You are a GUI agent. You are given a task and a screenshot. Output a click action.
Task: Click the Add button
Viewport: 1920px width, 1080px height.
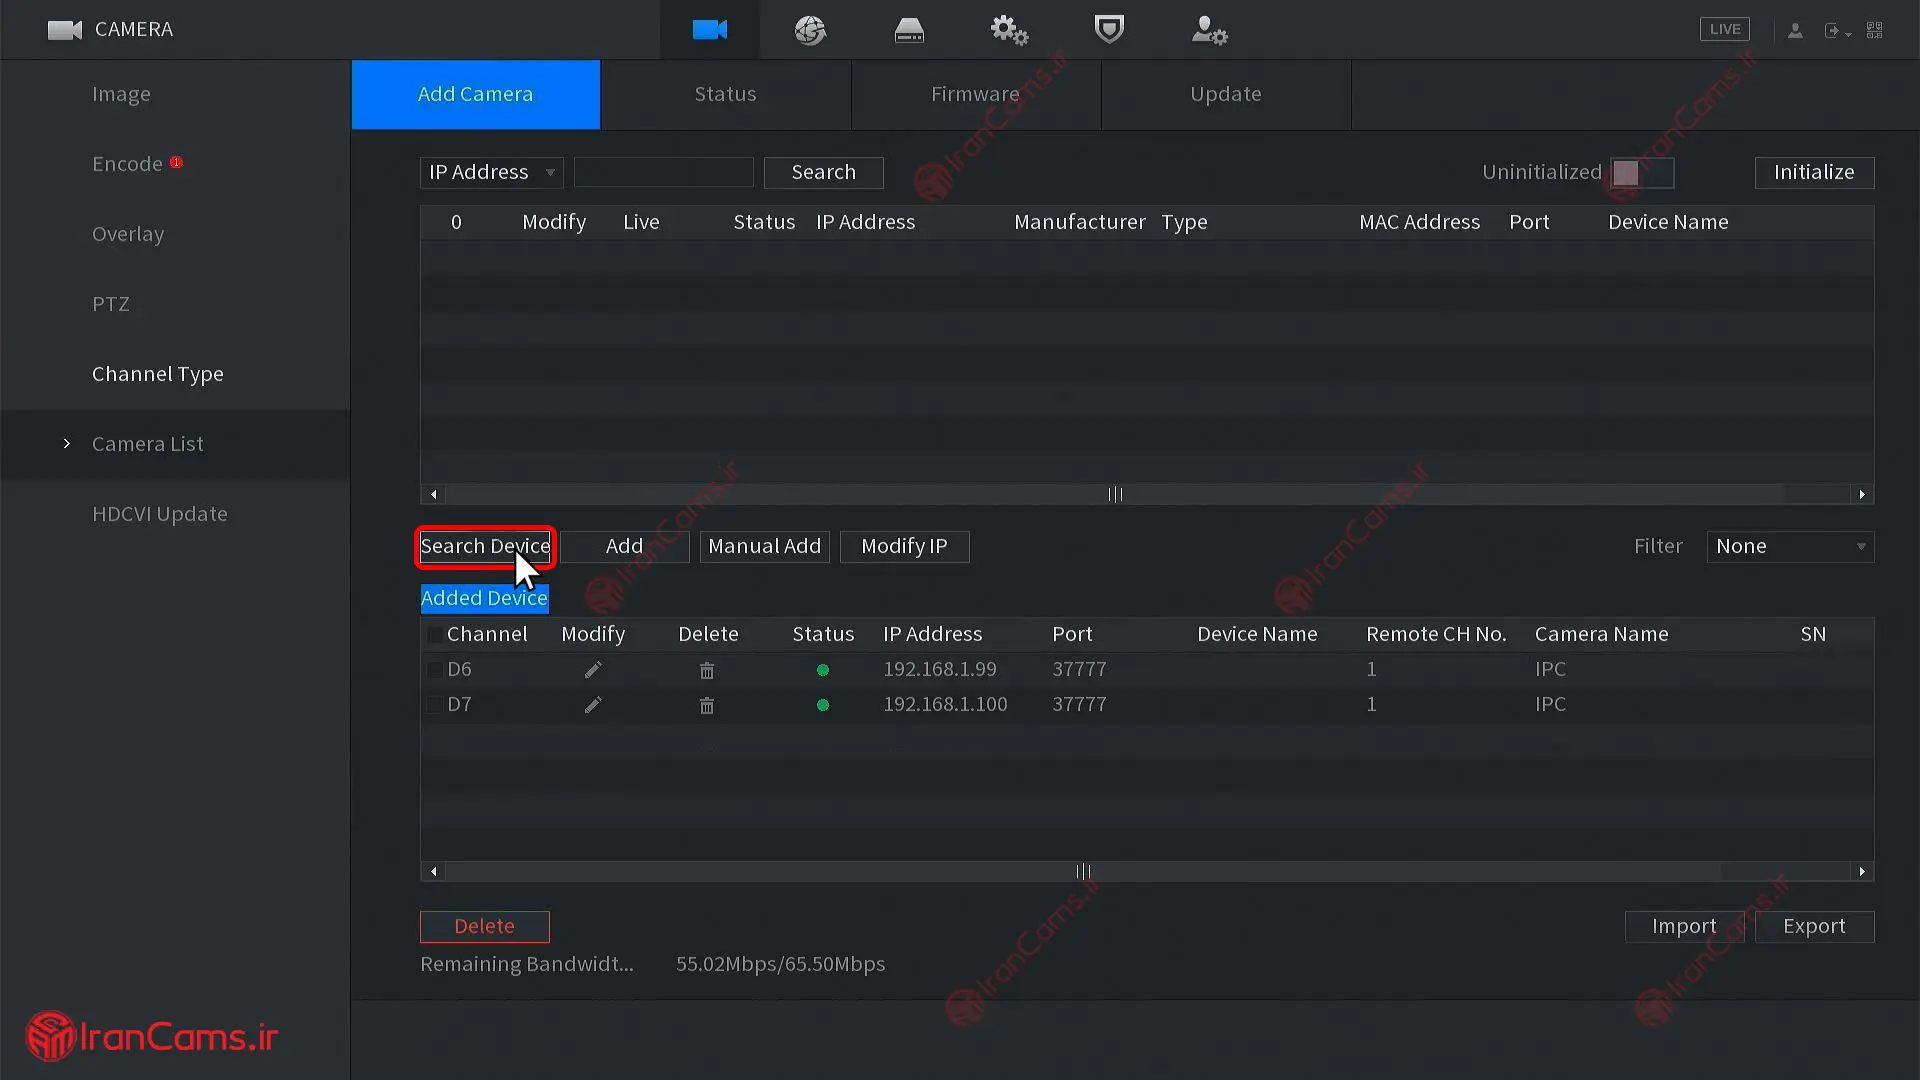(x=625, y=546)
